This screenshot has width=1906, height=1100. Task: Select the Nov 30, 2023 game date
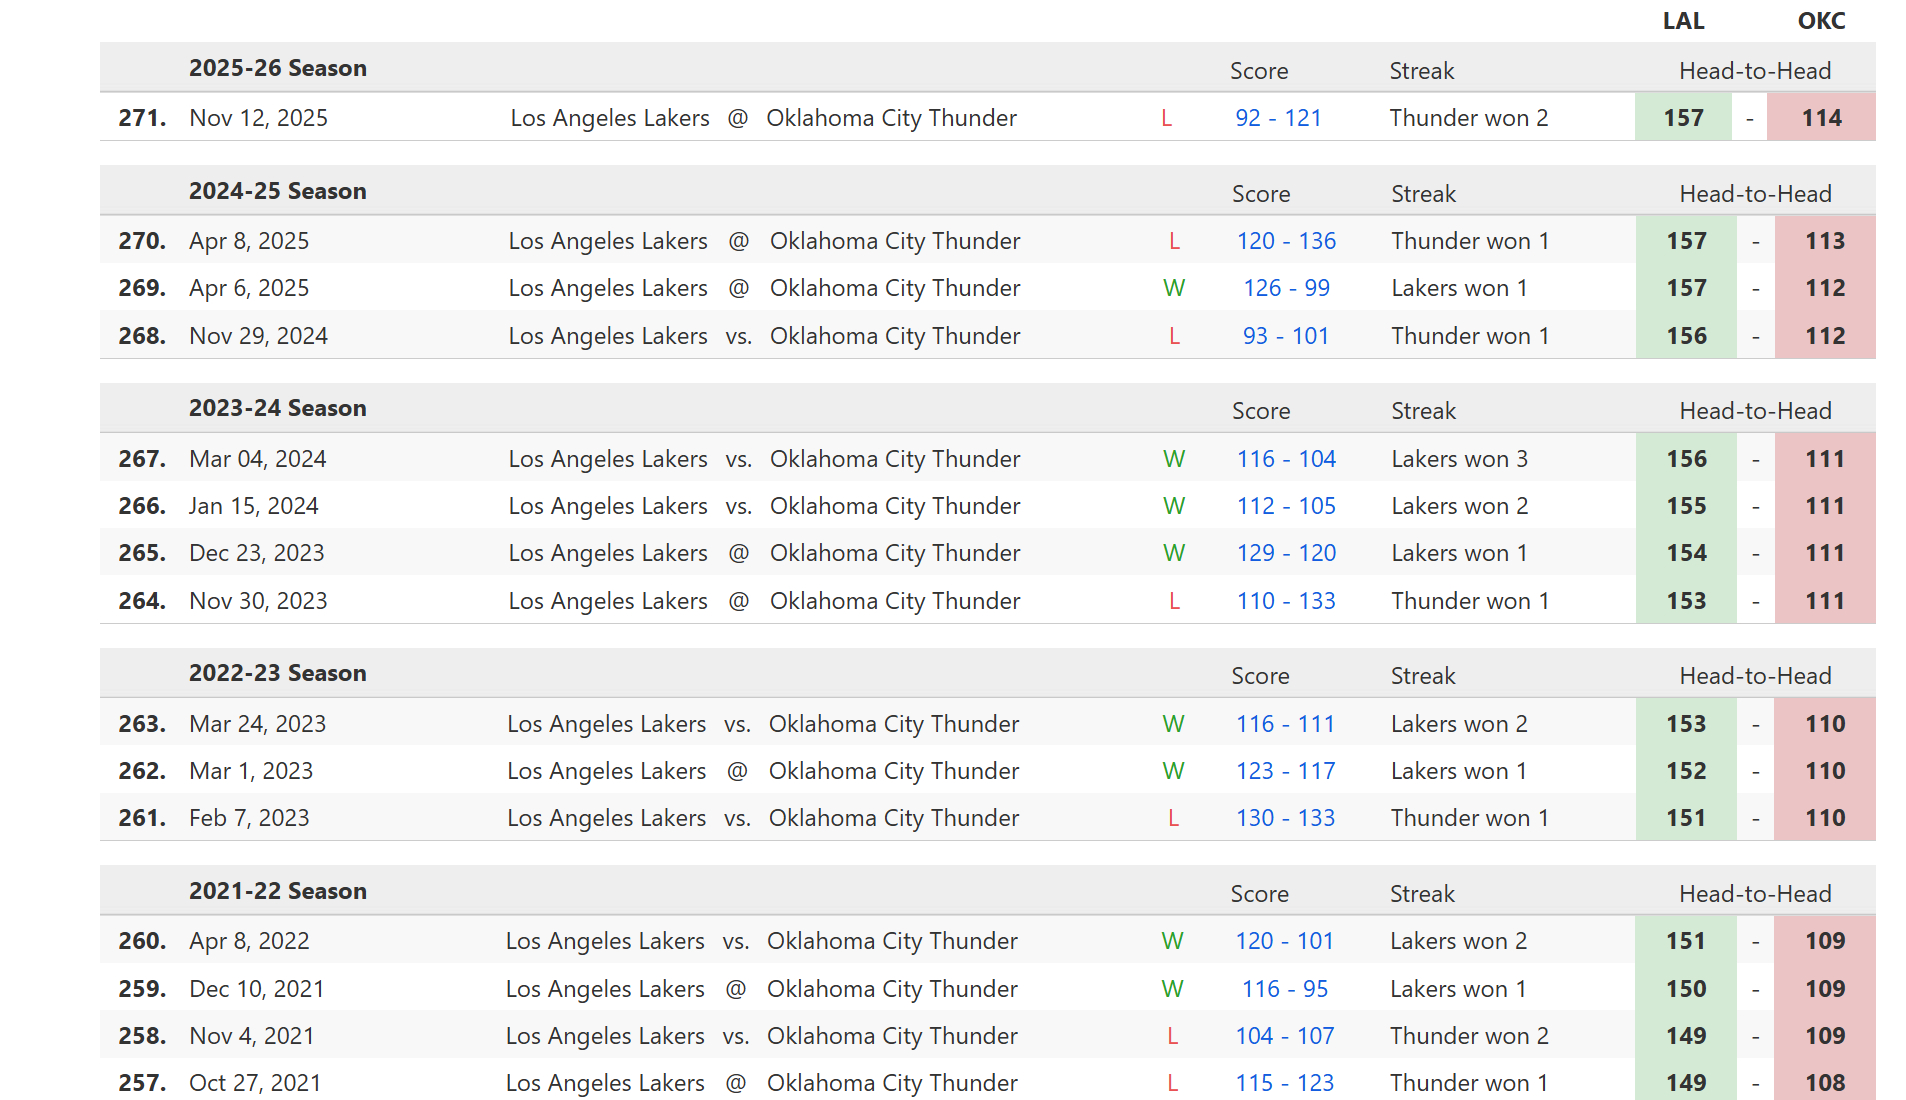[258, 601]
